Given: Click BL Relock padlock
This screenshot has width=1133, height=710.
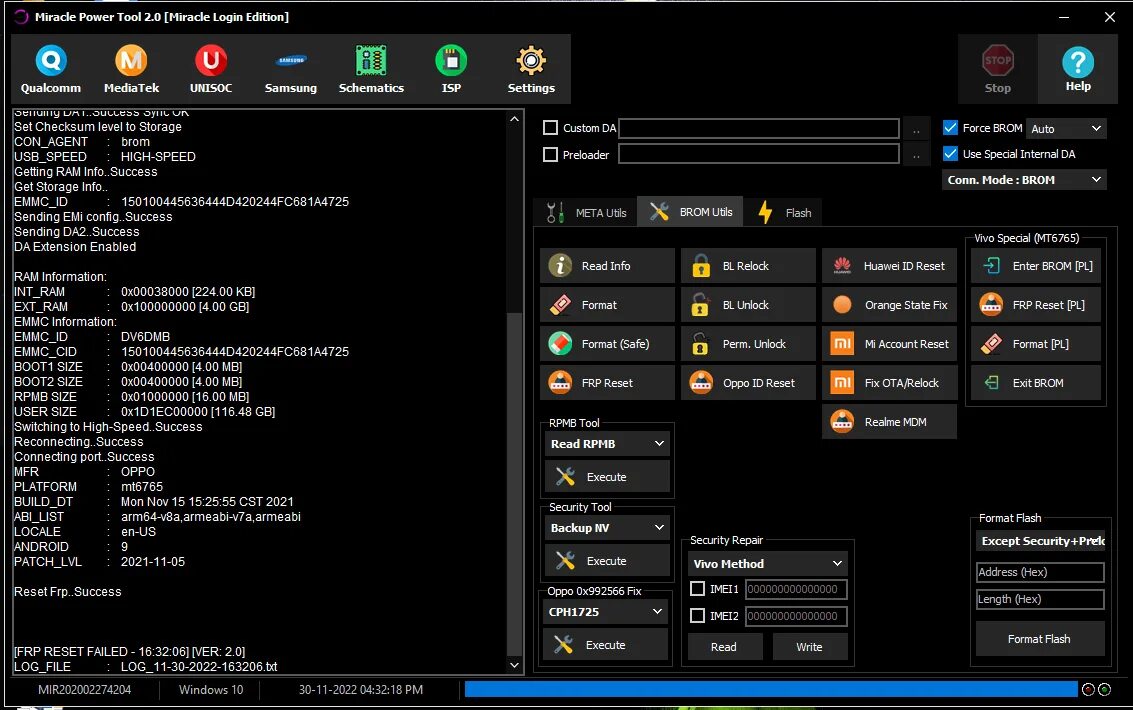Looking at the screenshot, I should [748, 266].
